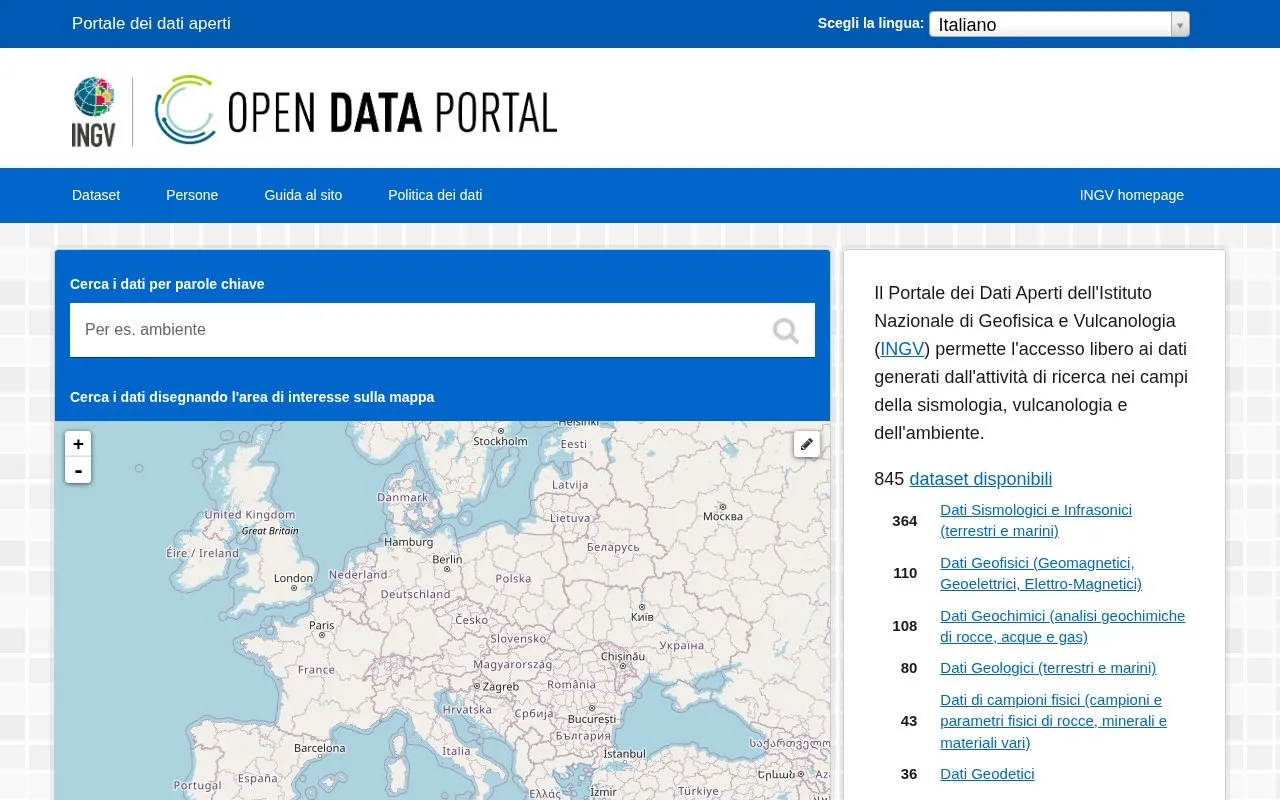Image resolution: width=1280 pixels, height=800 pixels.
Task: Zoom out on the map
Action: (x=78, y=470)
